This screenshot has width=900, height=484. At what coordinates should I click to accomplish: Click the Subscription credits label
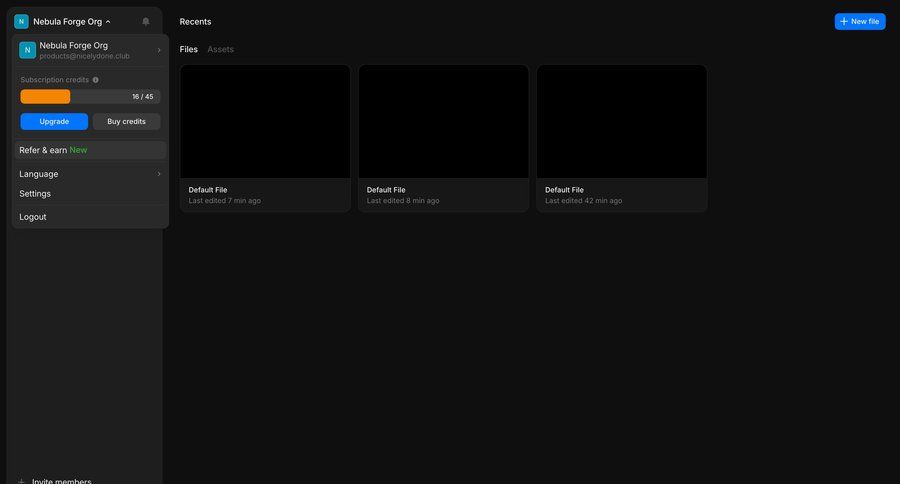(x=55, y=80)
